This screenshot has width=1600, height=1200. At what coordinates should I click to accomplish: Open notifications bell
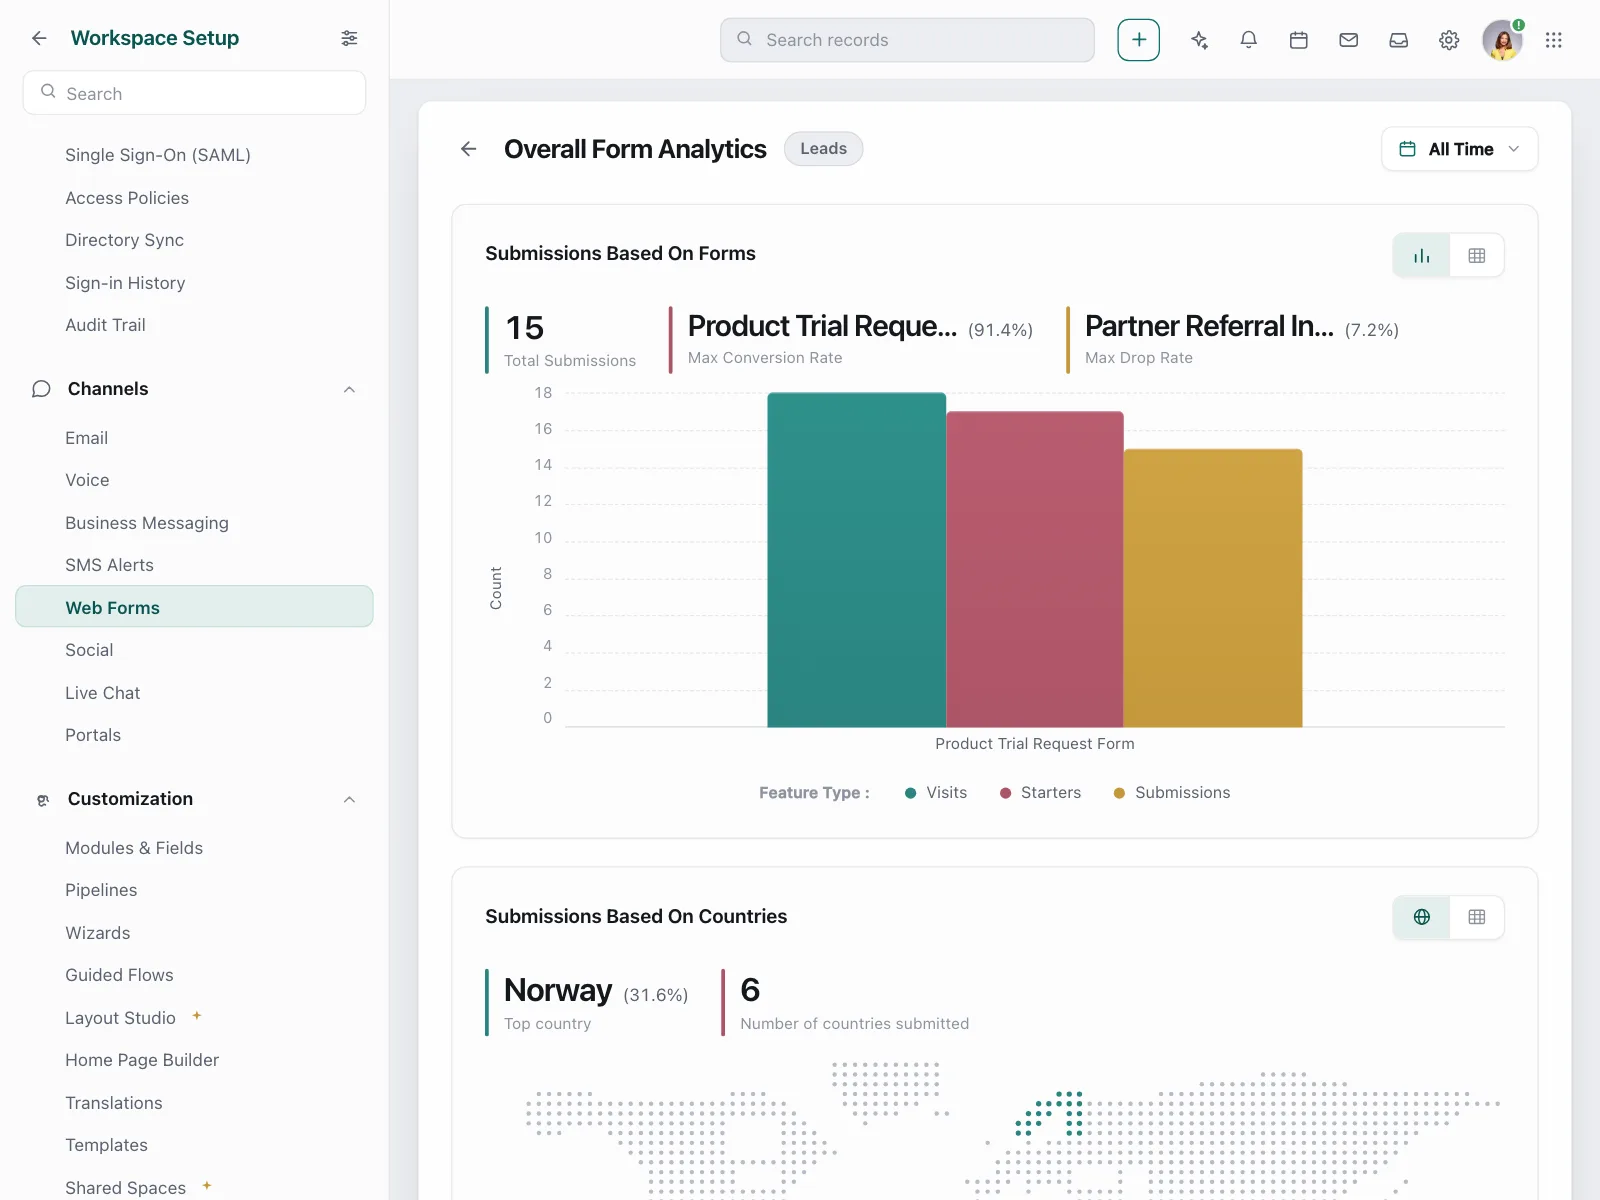coord(1249,40)
